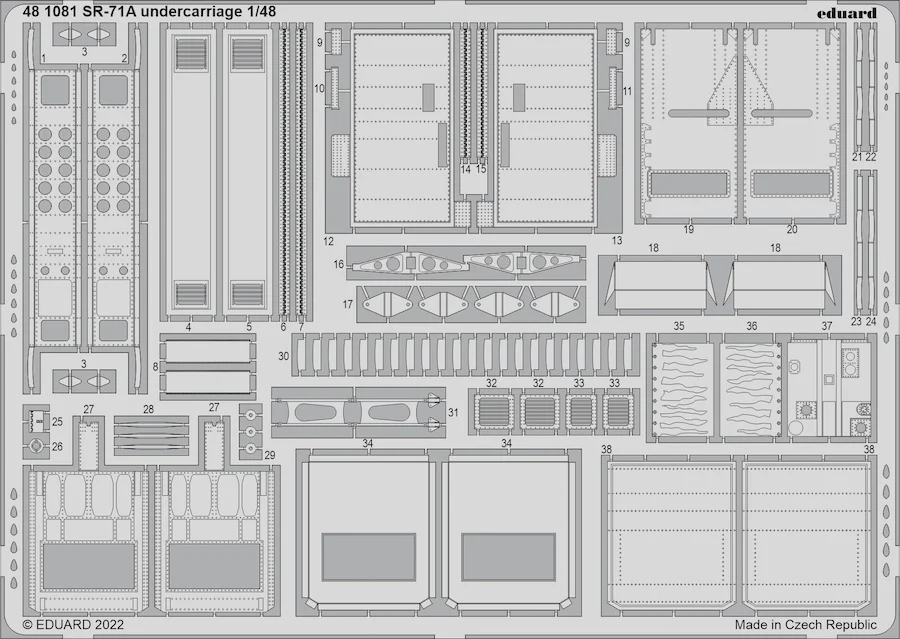Click the number label 24
The height and width of the screenshot is (639, 900).
[871, 322]
